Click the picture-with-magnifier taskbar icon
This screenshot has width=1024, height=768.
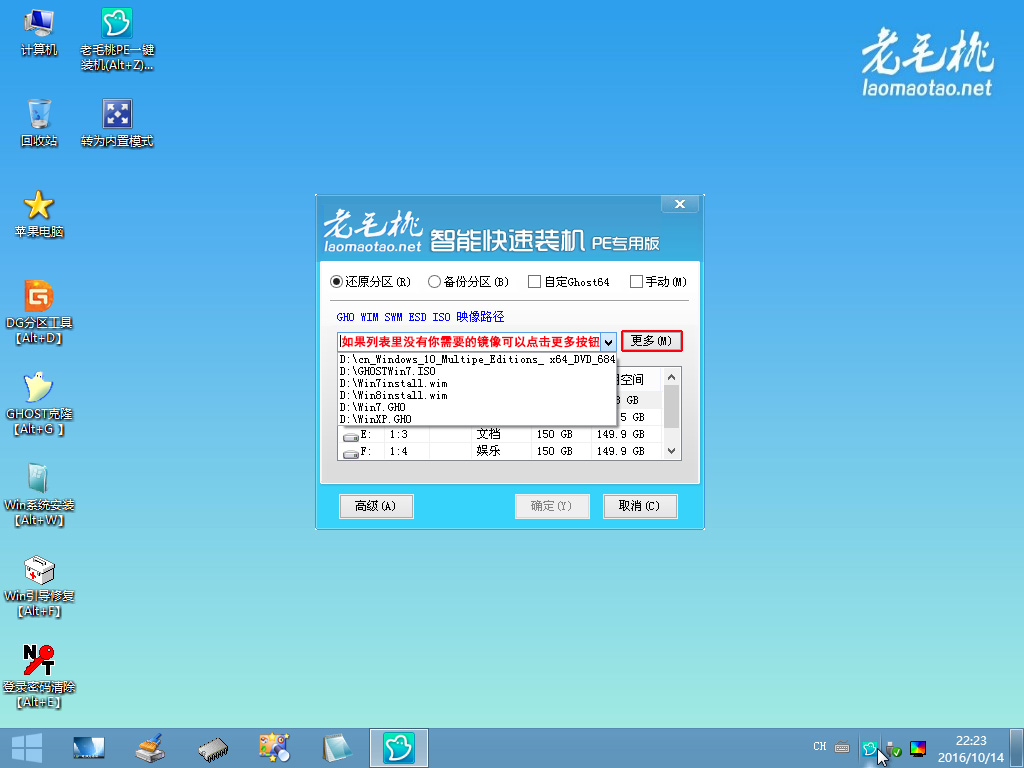point(274,748)
